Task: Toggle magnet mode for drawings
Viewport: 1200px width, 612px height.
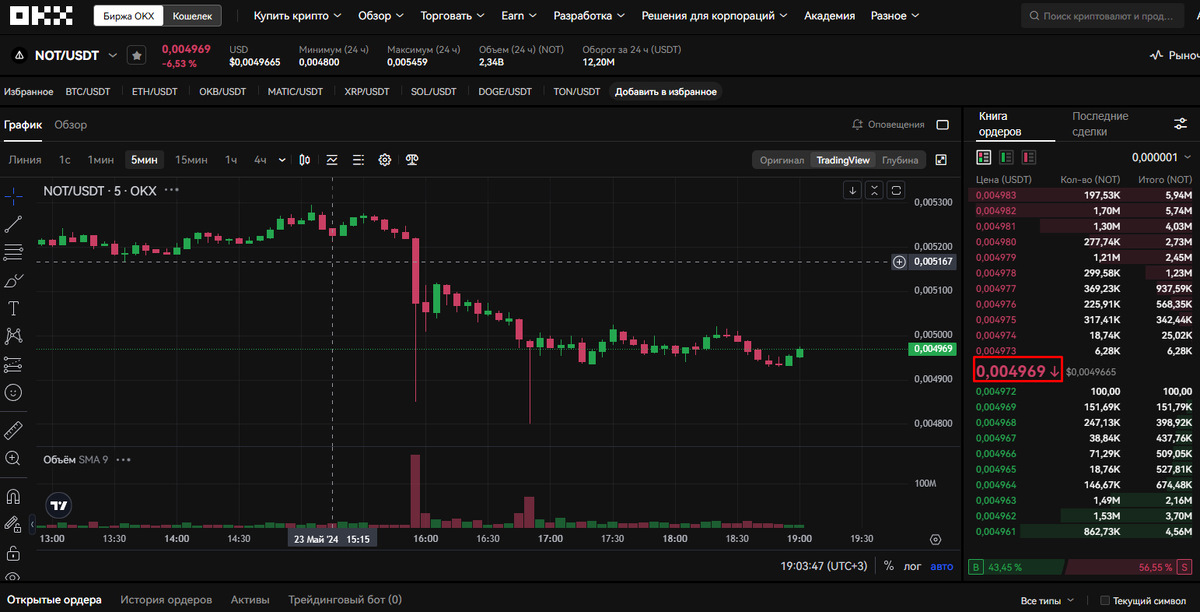Action: point(14,495)
